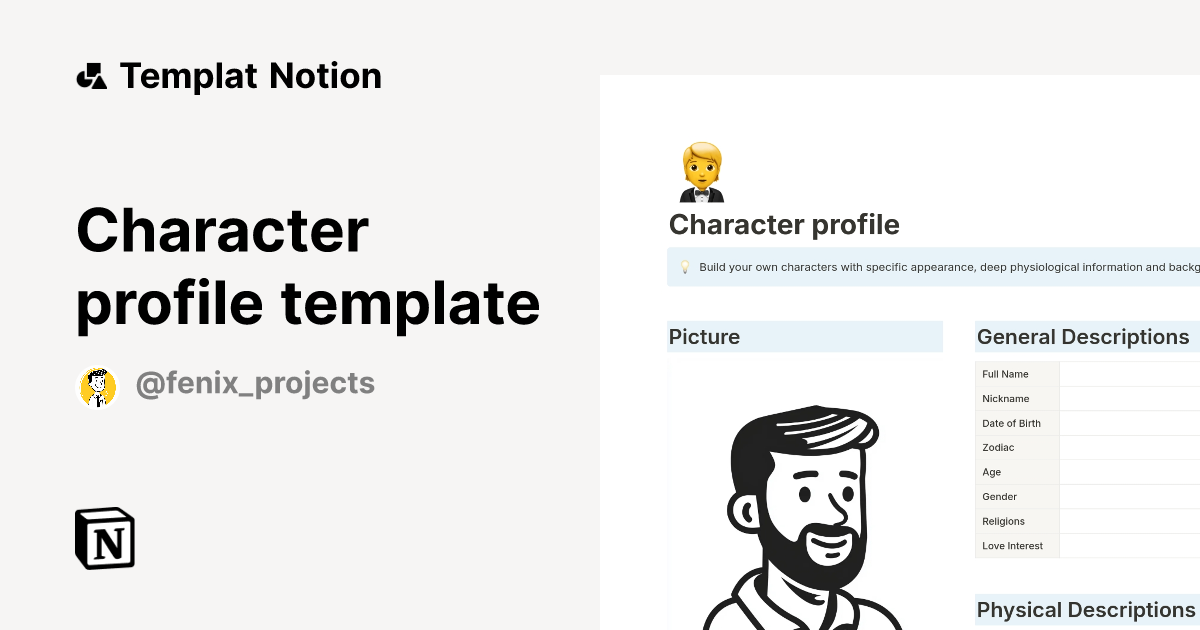Image resolution: width=1200 pixels, height=630 pixels.
Task: Click the Love Interest row
Action: [x=1012, y=546]
